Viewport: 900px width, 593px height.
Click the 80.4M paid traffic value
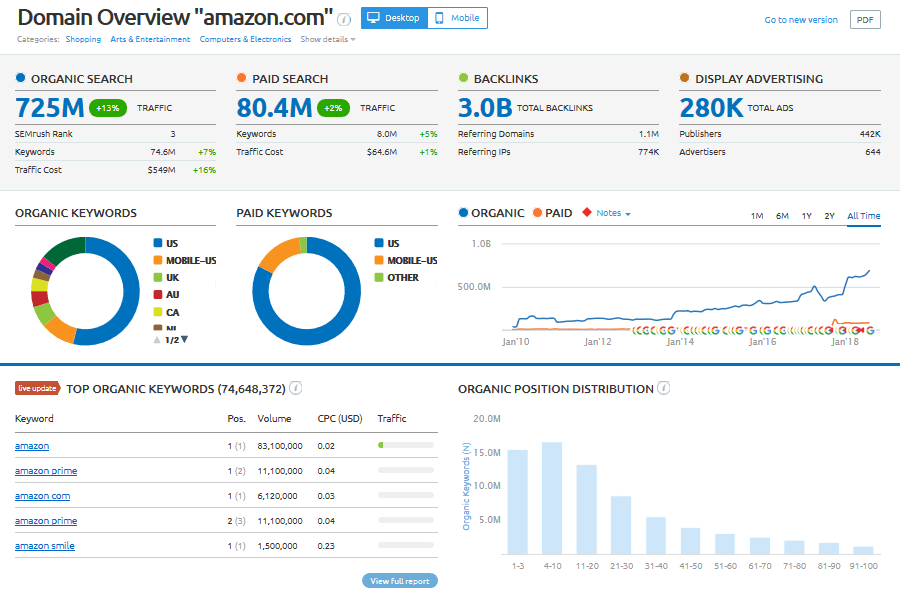[x=274, y=107]
